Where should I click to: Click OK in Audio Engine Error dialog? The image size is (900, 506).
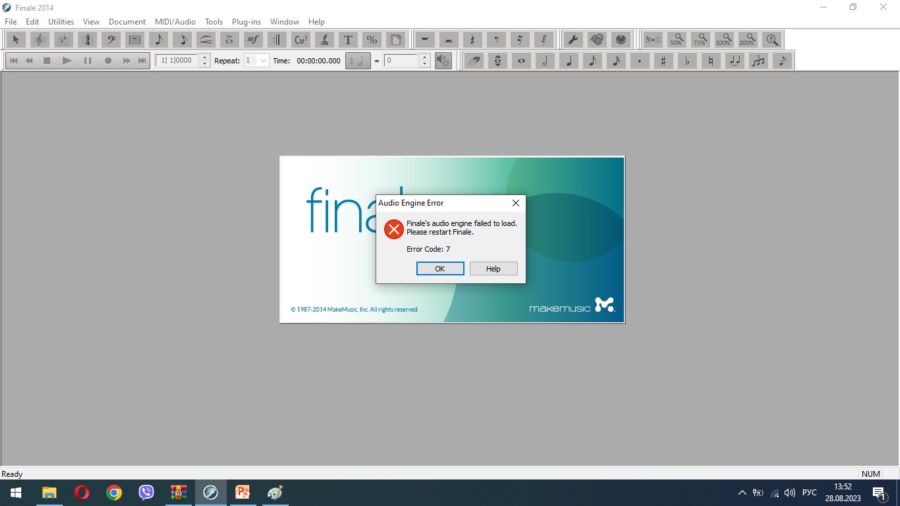440,269
